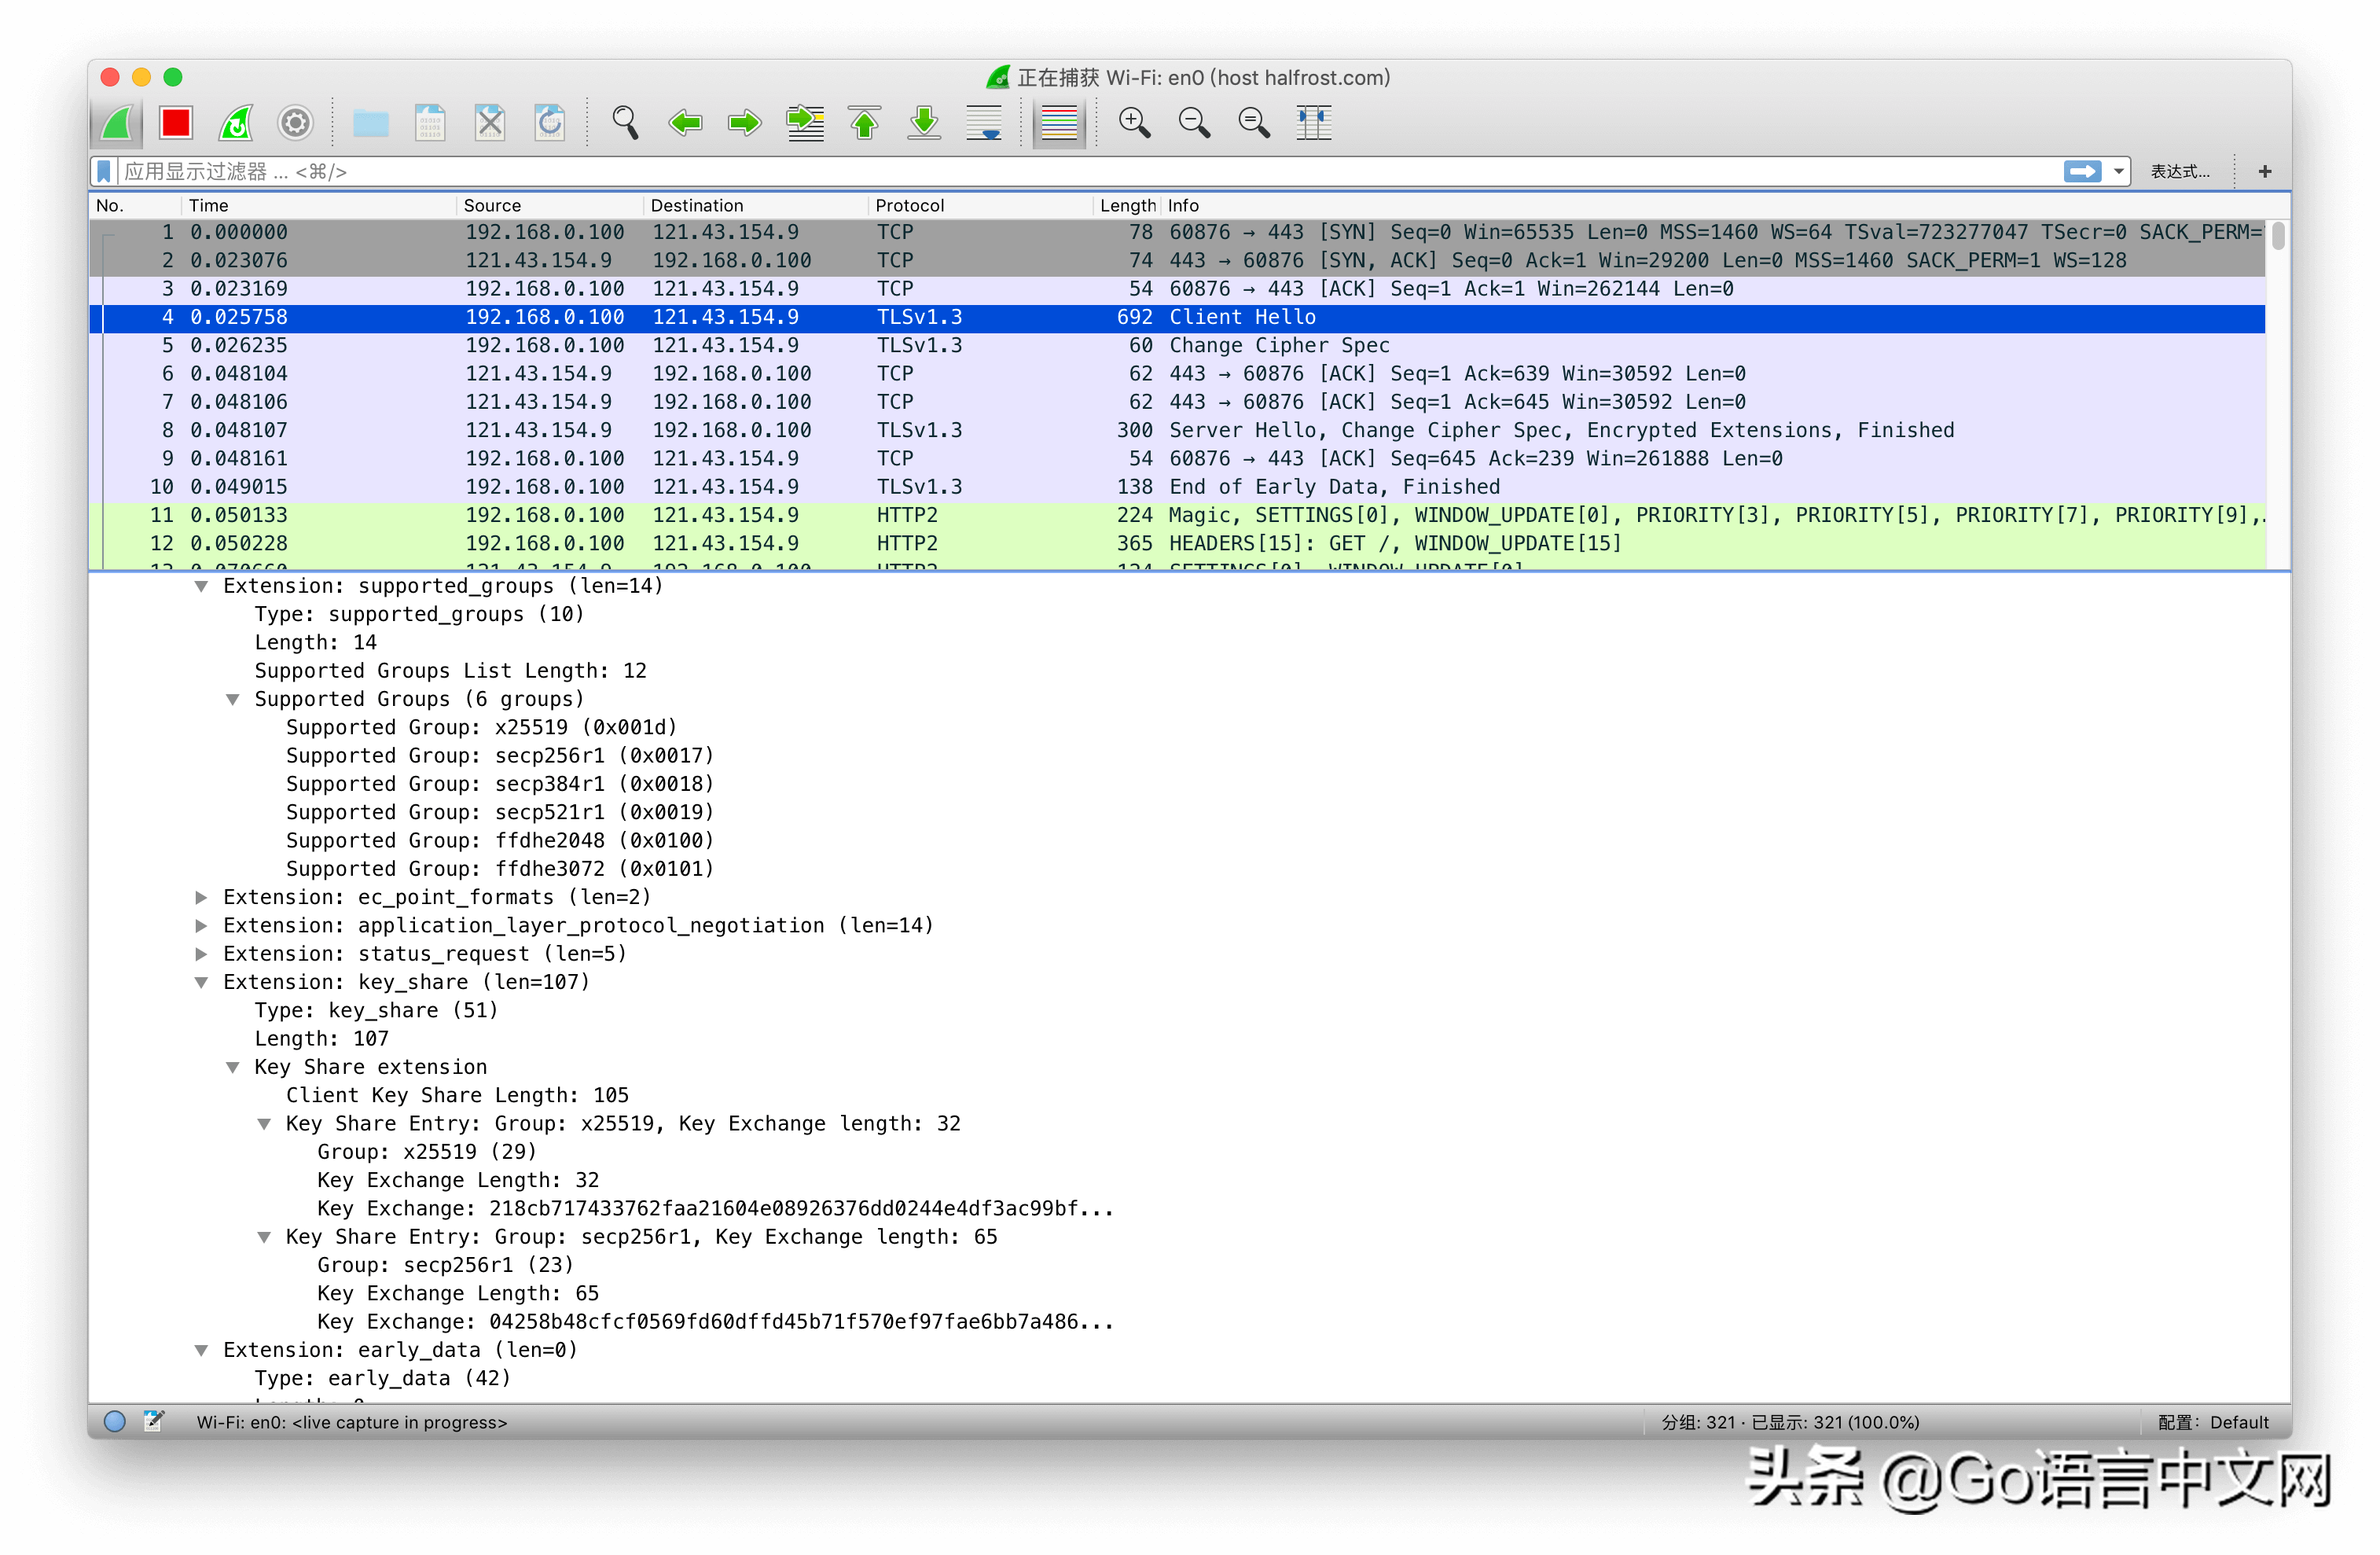
Task: Click the 表达式 expression button
Action: tap(2180, 171)
